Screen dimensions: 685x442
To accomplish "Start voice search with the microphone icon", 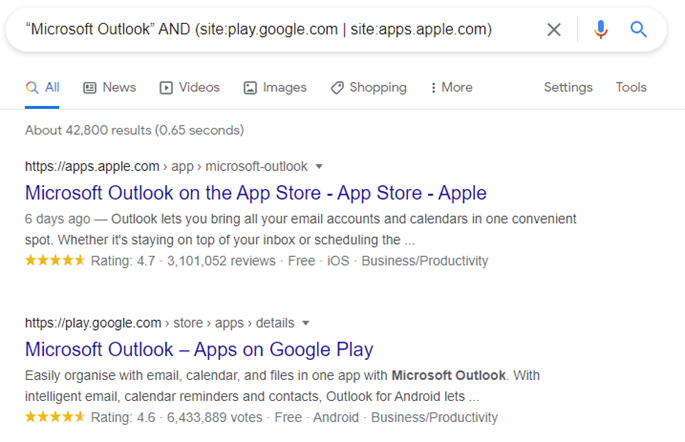I will [600, 30].
